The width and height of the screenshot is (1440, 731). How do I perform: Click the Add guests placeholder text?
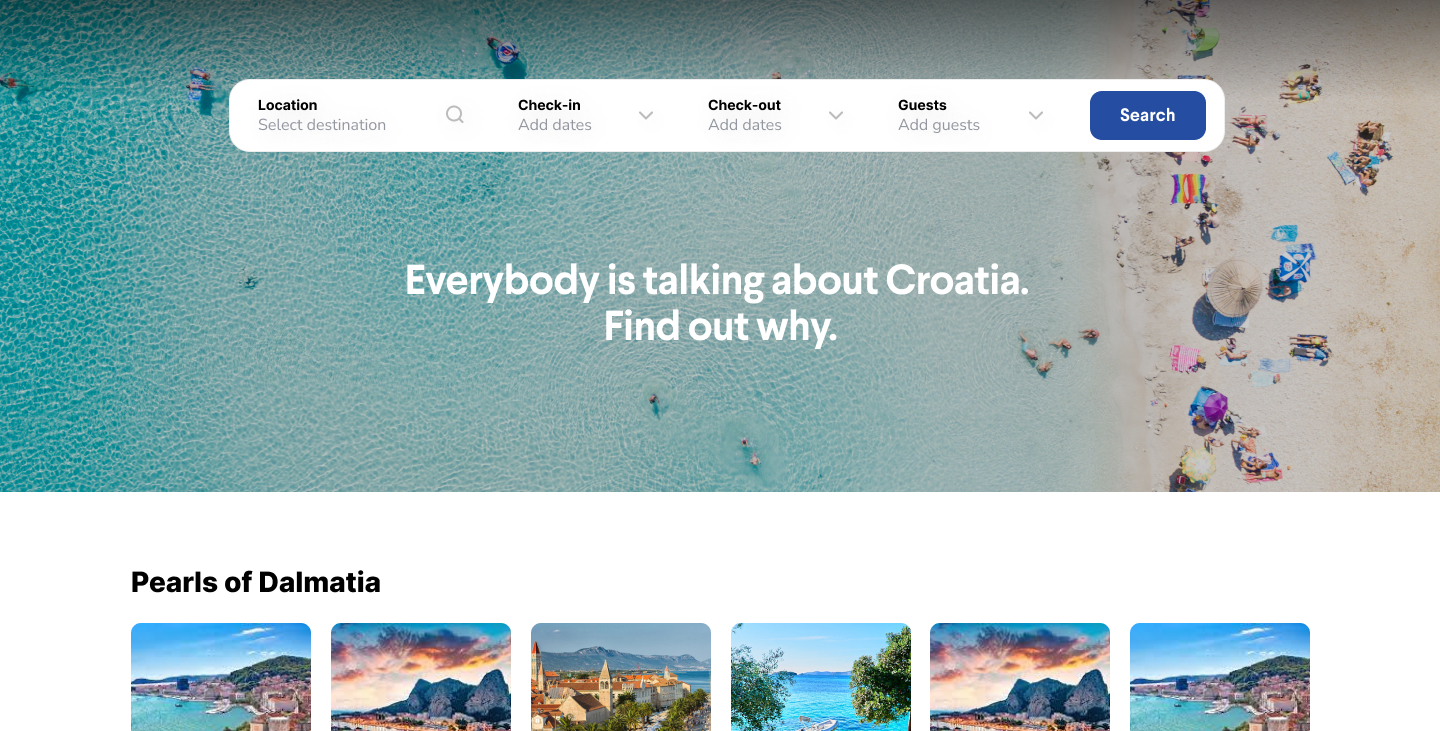[x=939, y=125]
